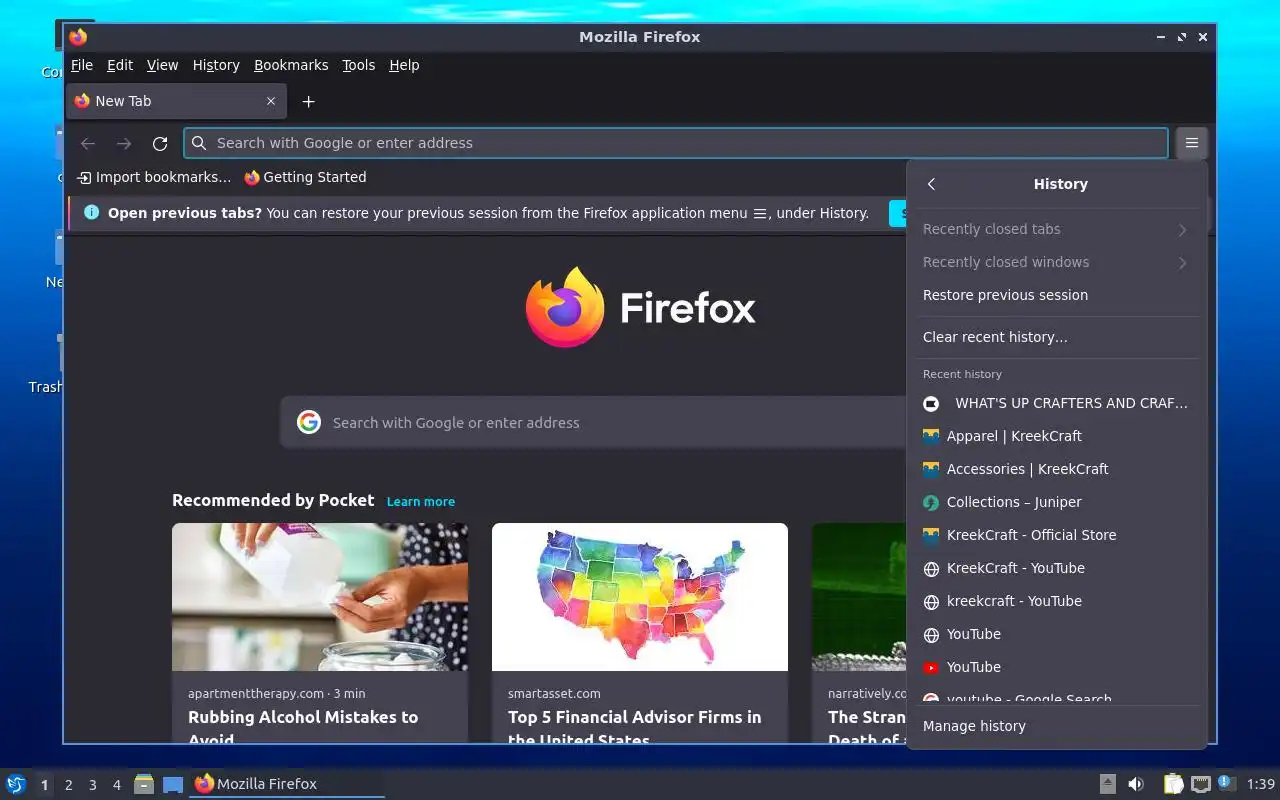Open the taskbar start menu icon
The height and width of the screenshot is (800, 1280).
tap(16, 784)
